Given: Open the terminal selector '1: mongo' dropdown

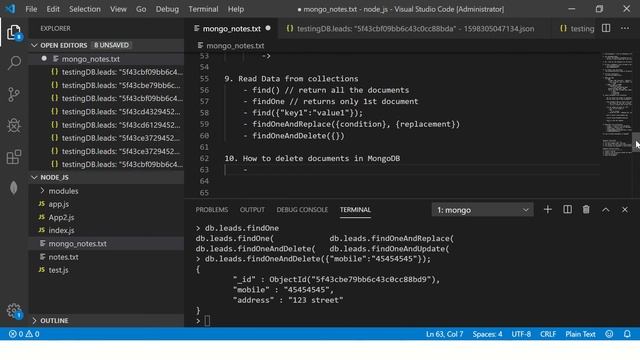Looking at the screenshot, I should pyautogui.click(x=482, y=210).
